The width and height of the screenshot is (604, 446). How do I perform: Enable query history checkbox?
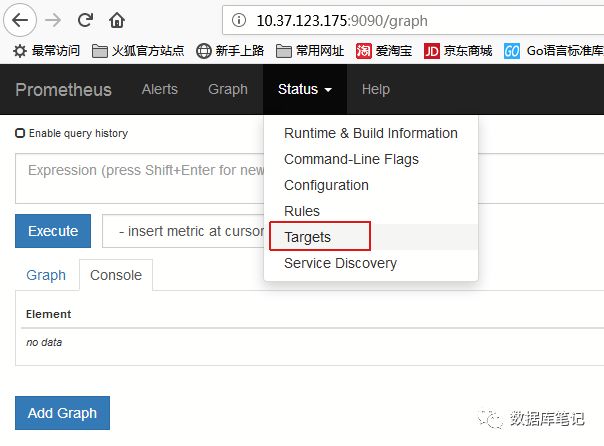click(x=20, y=133)
